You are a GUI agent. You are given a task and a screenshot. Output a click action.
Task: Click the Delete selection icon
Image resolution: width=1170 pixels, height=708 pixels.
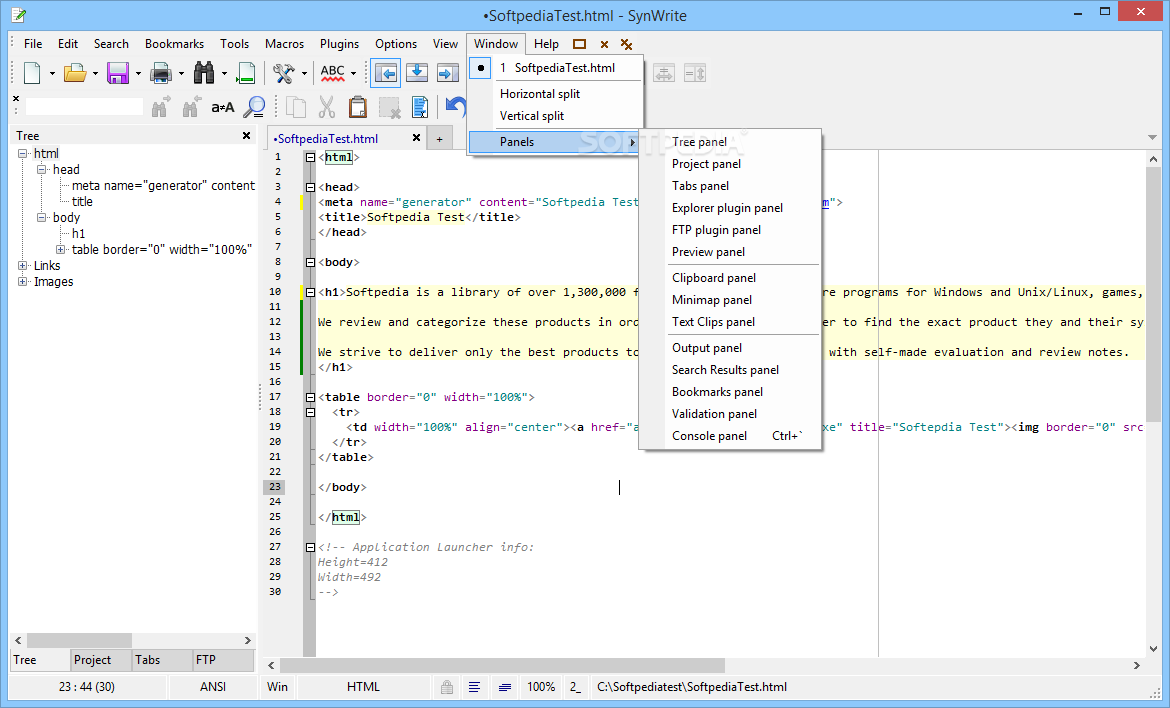pos(390,107)
